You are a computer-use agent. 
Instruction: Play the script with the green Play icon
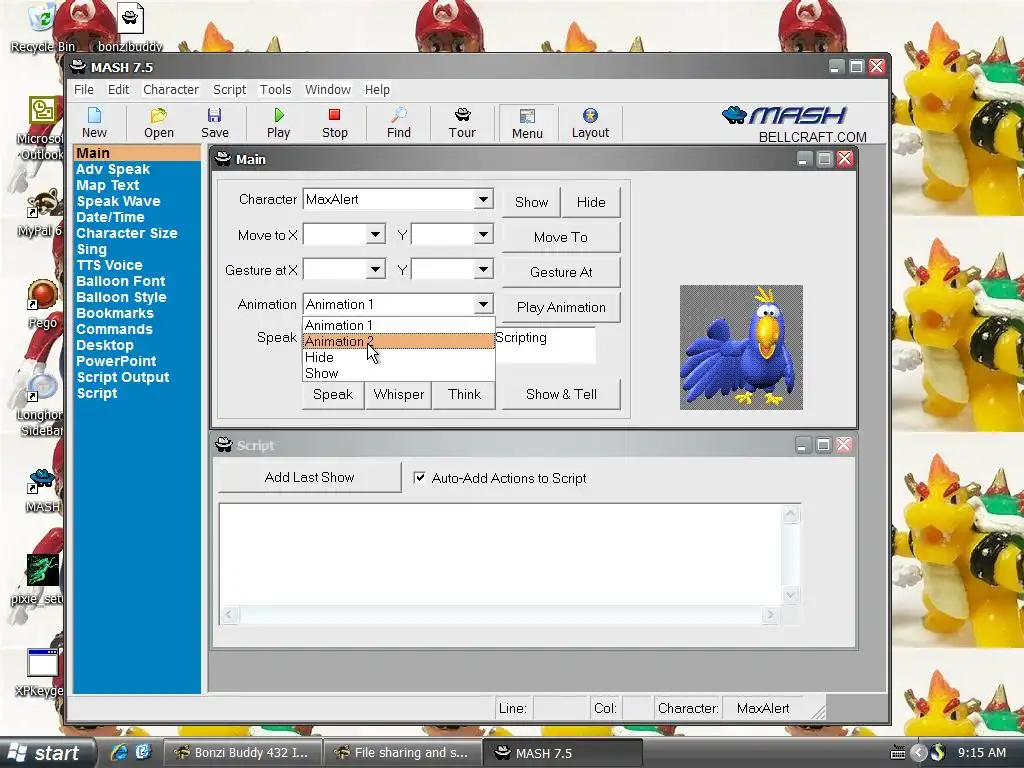[x=278, y=123]
